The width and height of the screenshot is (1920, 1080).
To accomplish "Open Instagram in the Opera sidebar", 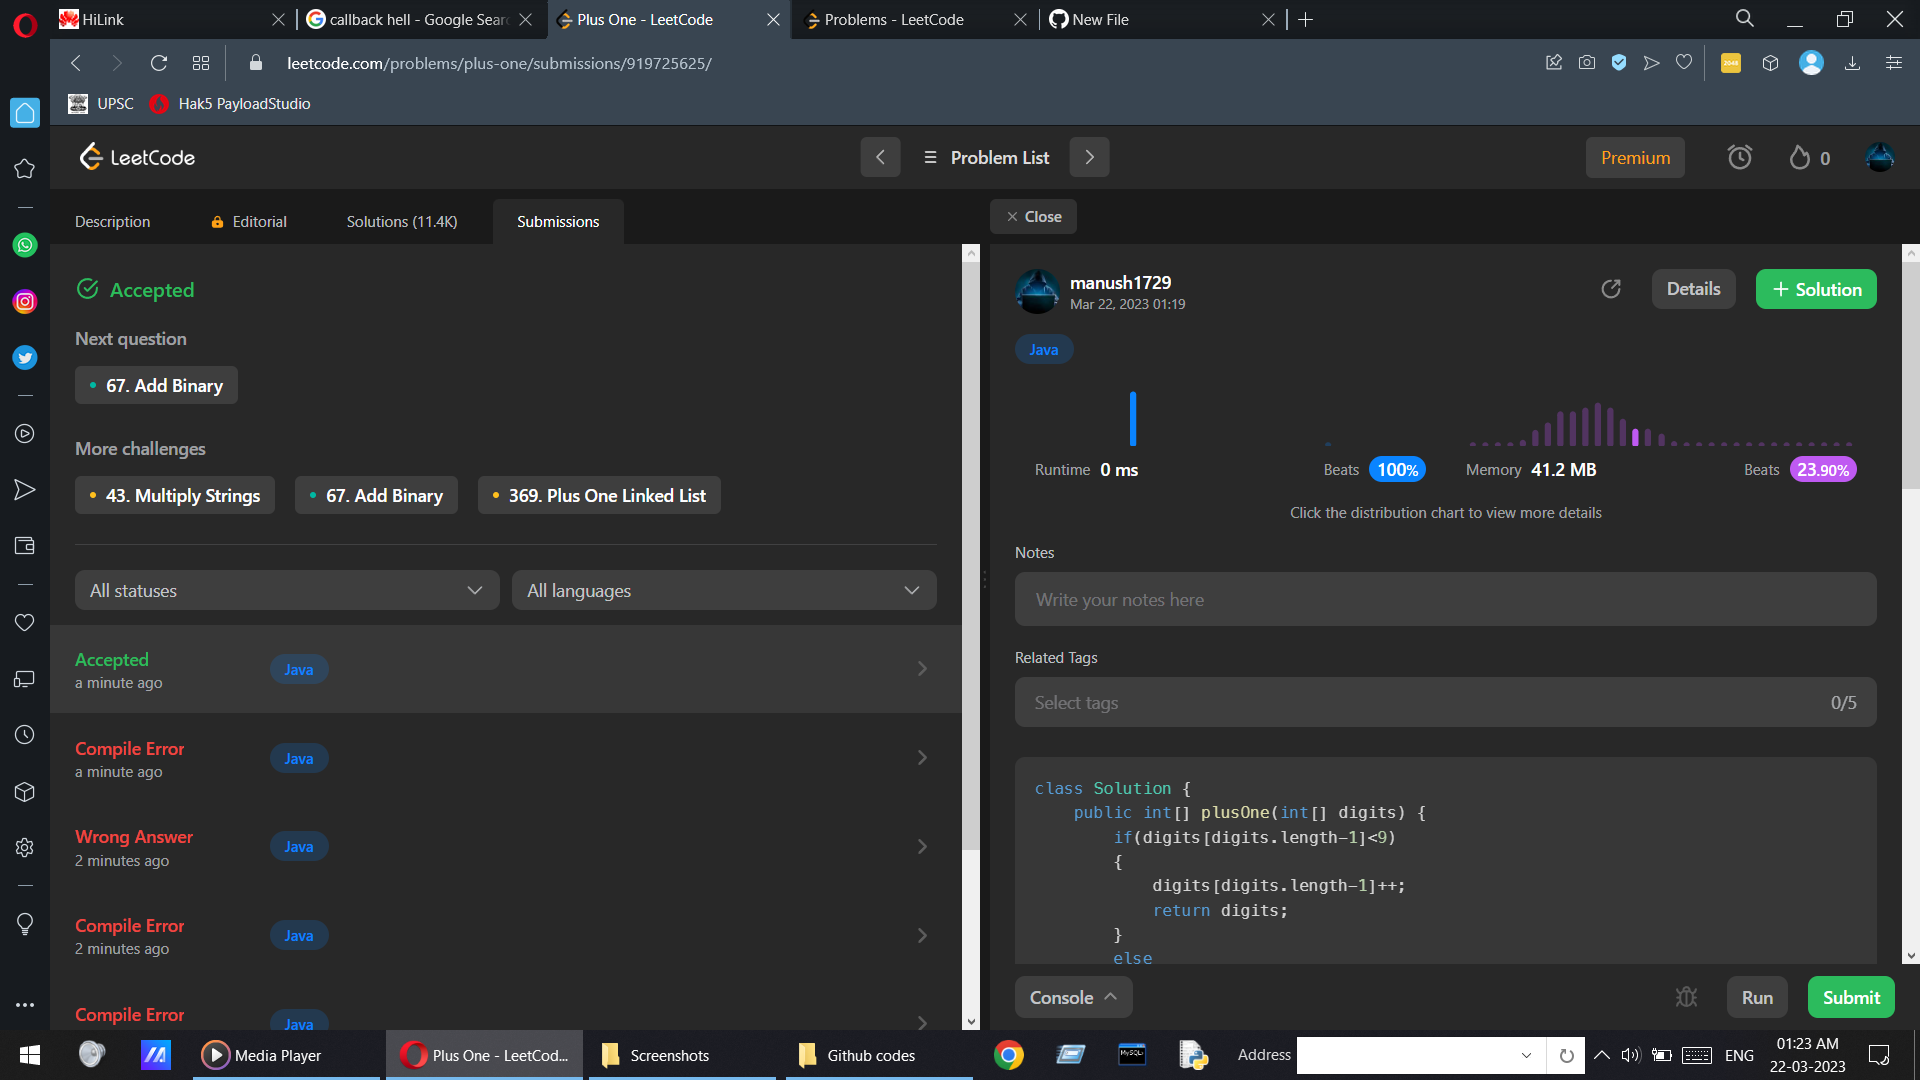I will (25, 301).
